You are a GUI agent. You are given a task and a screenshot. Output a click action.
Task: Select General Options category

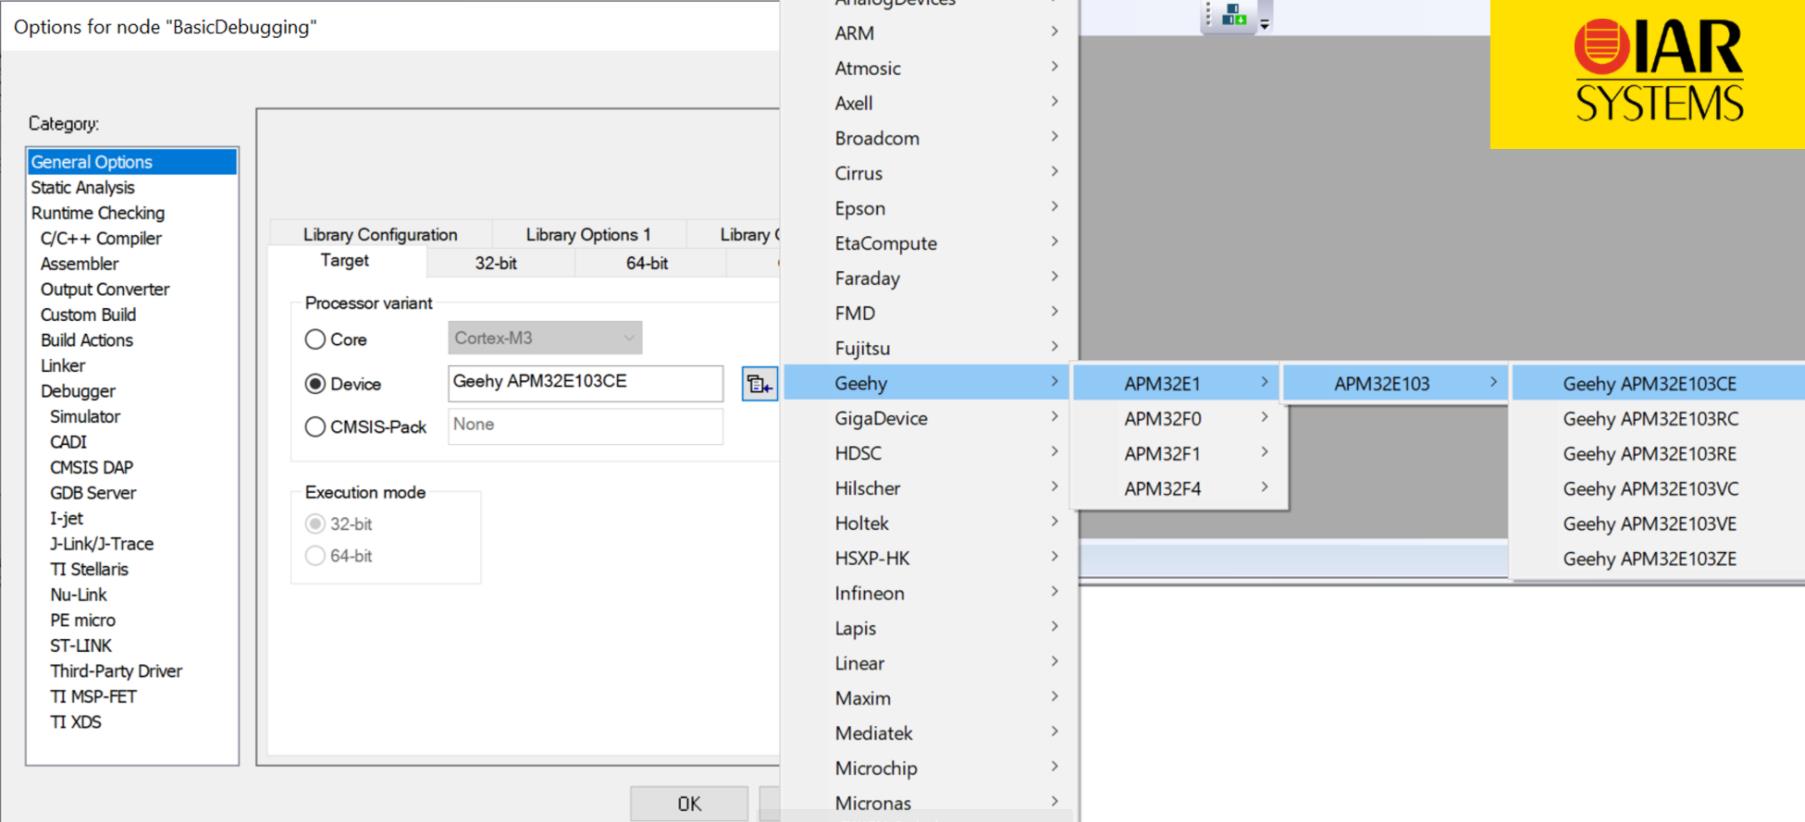[x=132, y=162]
